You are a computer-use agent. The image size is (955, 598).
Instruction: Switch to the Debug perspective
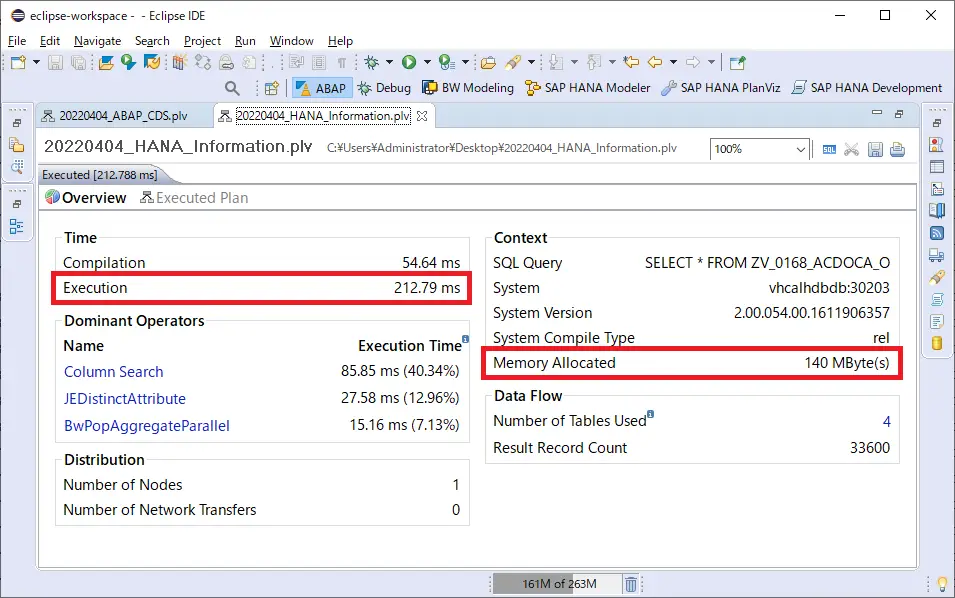(384, 88)
